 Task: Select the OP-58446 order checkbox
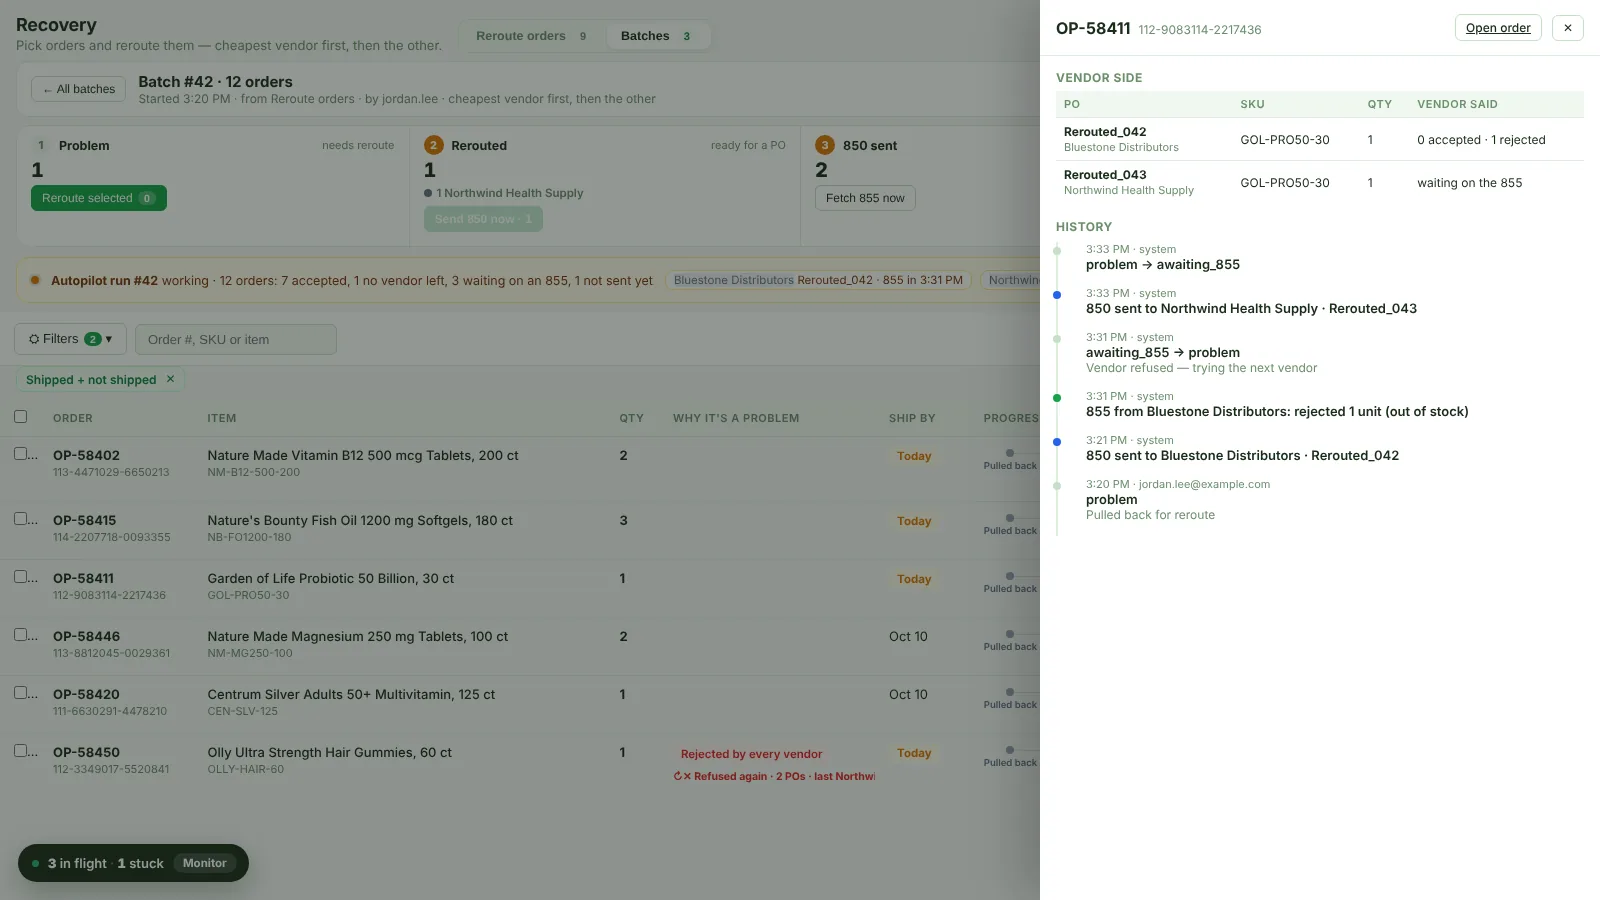point(20,635)
